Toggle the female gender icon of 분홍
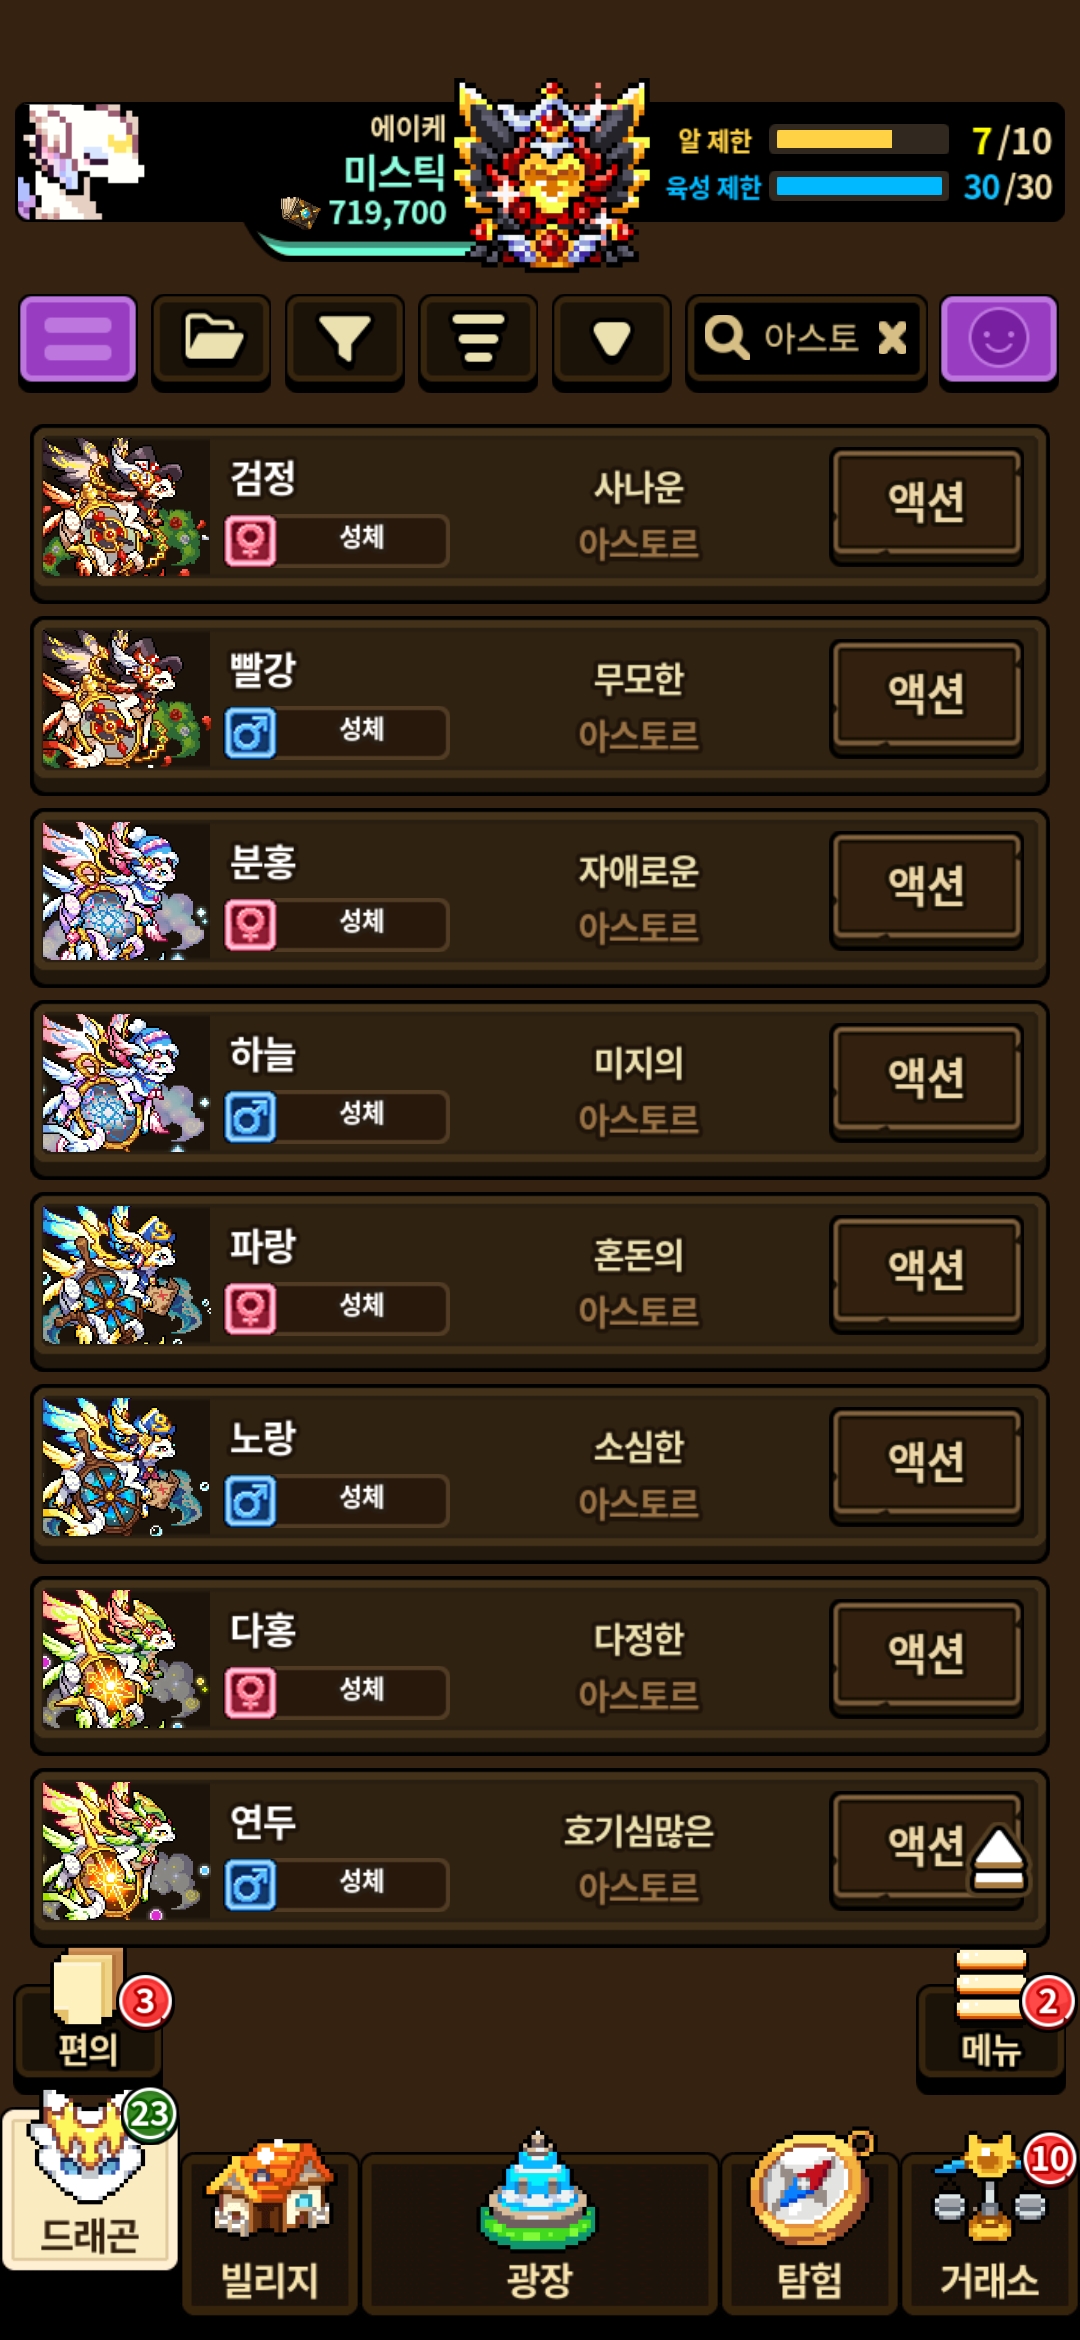The width and height of the screenshot is (1080, 2340). pos(250,924)
